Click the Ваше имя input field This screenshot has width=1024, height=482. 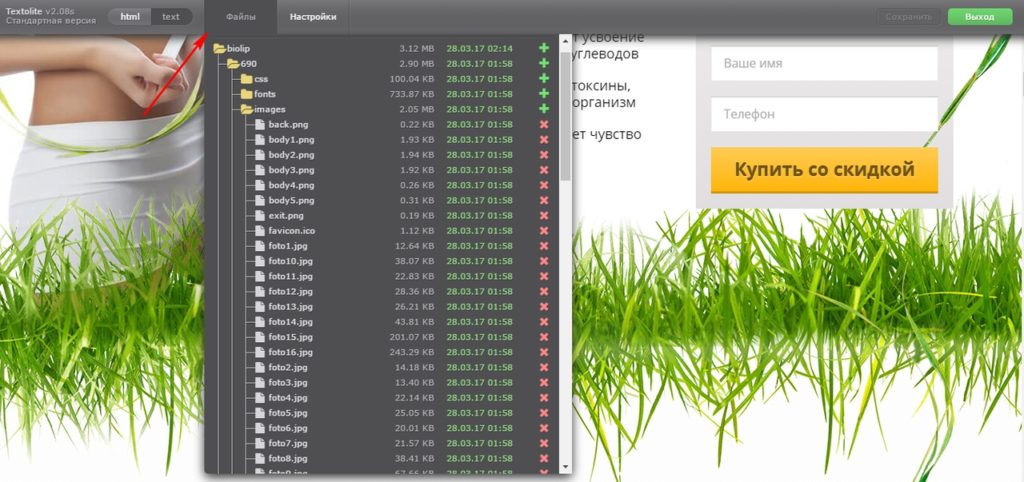(x=824, y=64)
